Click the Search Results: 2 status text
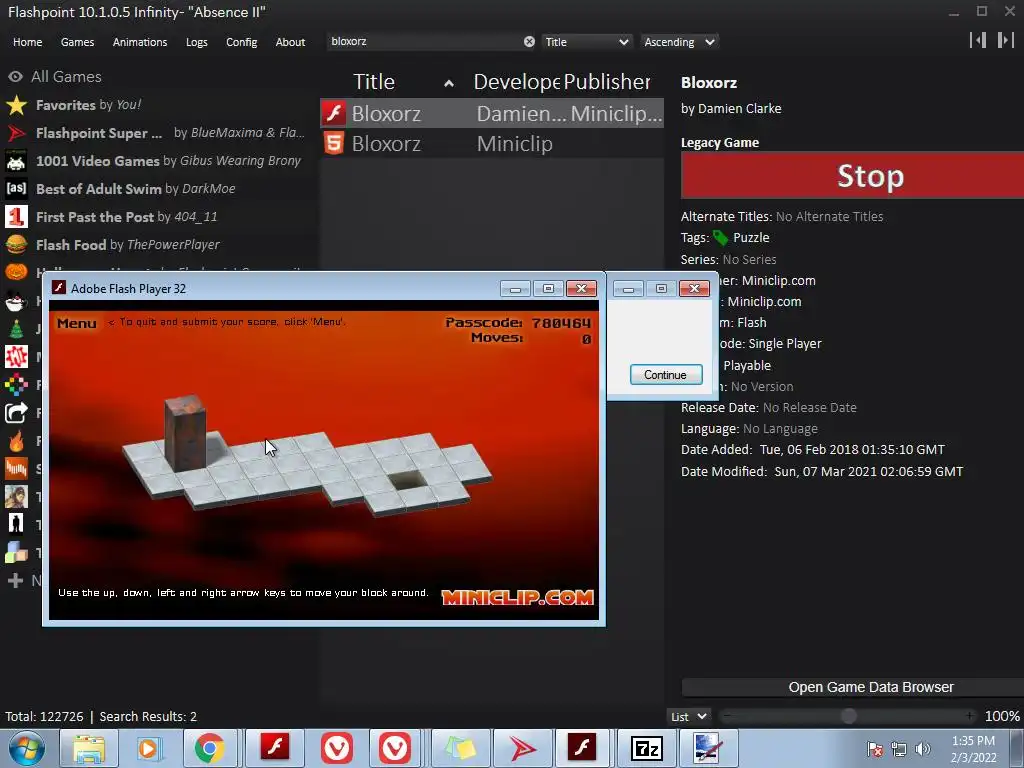 148,716
